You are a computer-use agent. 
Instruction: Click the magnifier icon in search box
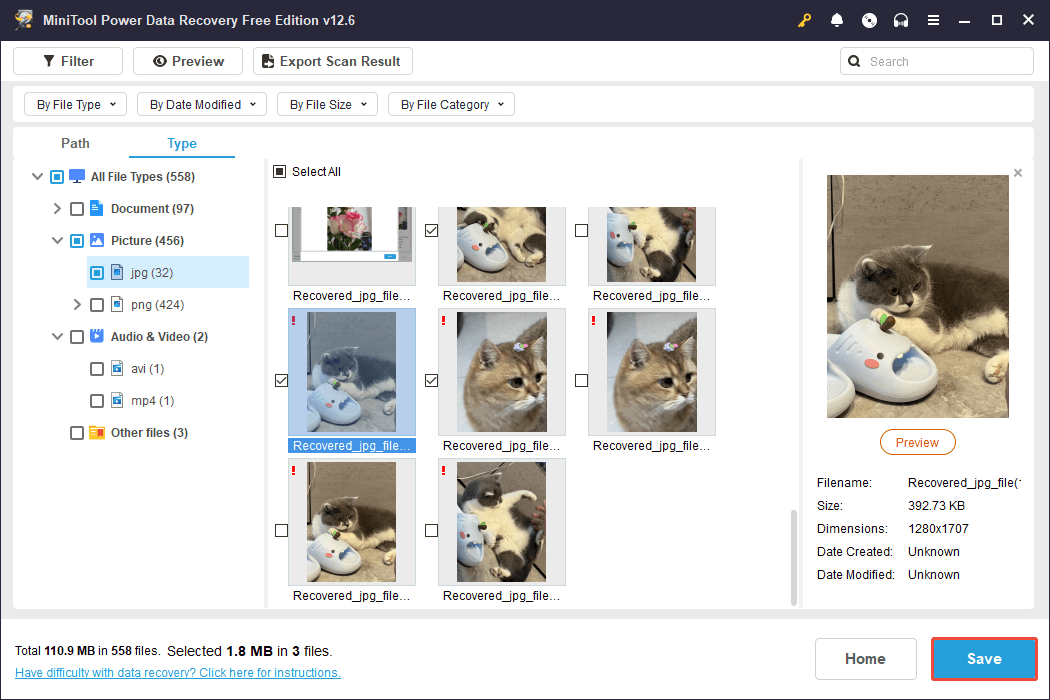(x=854, y=61)
